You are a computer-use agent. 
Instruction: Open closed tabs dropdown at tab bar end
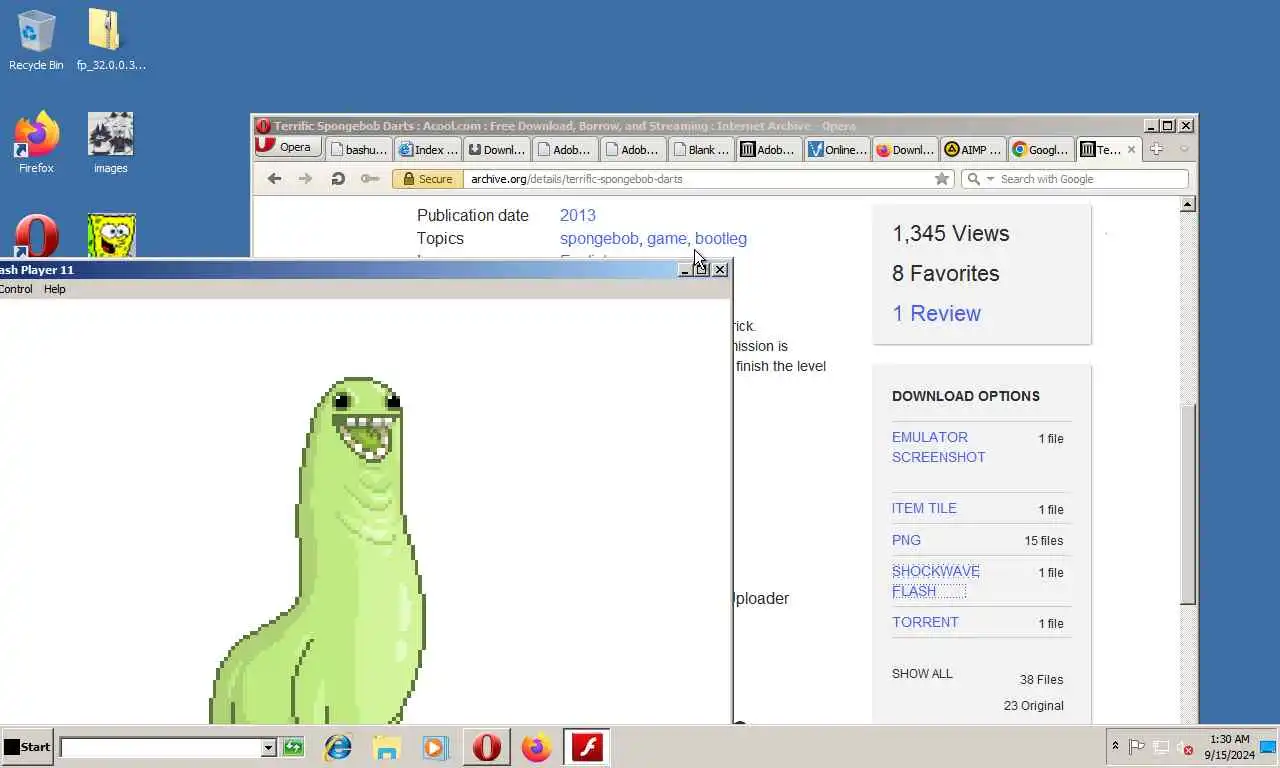click(x=1184, y=149)
